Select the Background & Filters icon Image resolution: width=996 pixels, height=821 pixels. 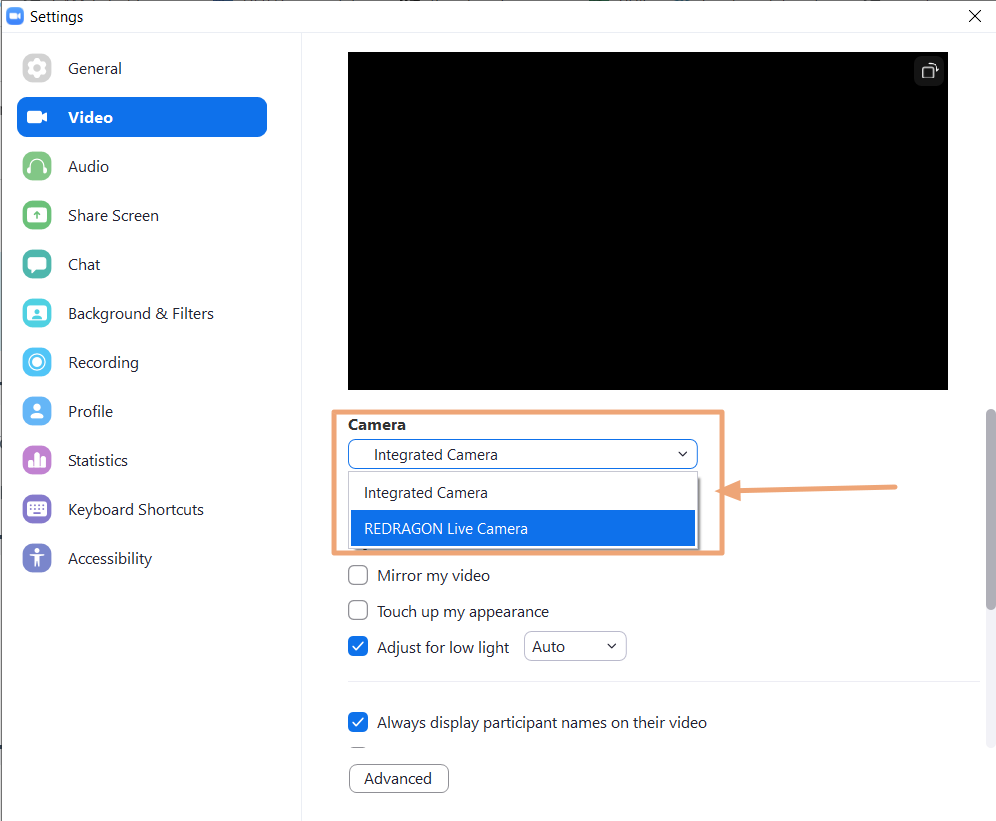(36, 313)
